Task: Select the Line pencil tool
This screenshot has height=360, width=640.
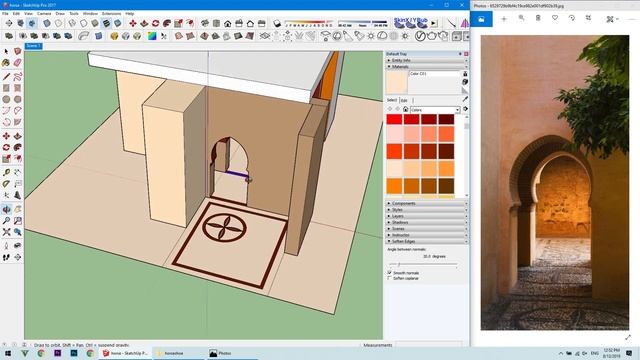Action: tap(6, 76)
